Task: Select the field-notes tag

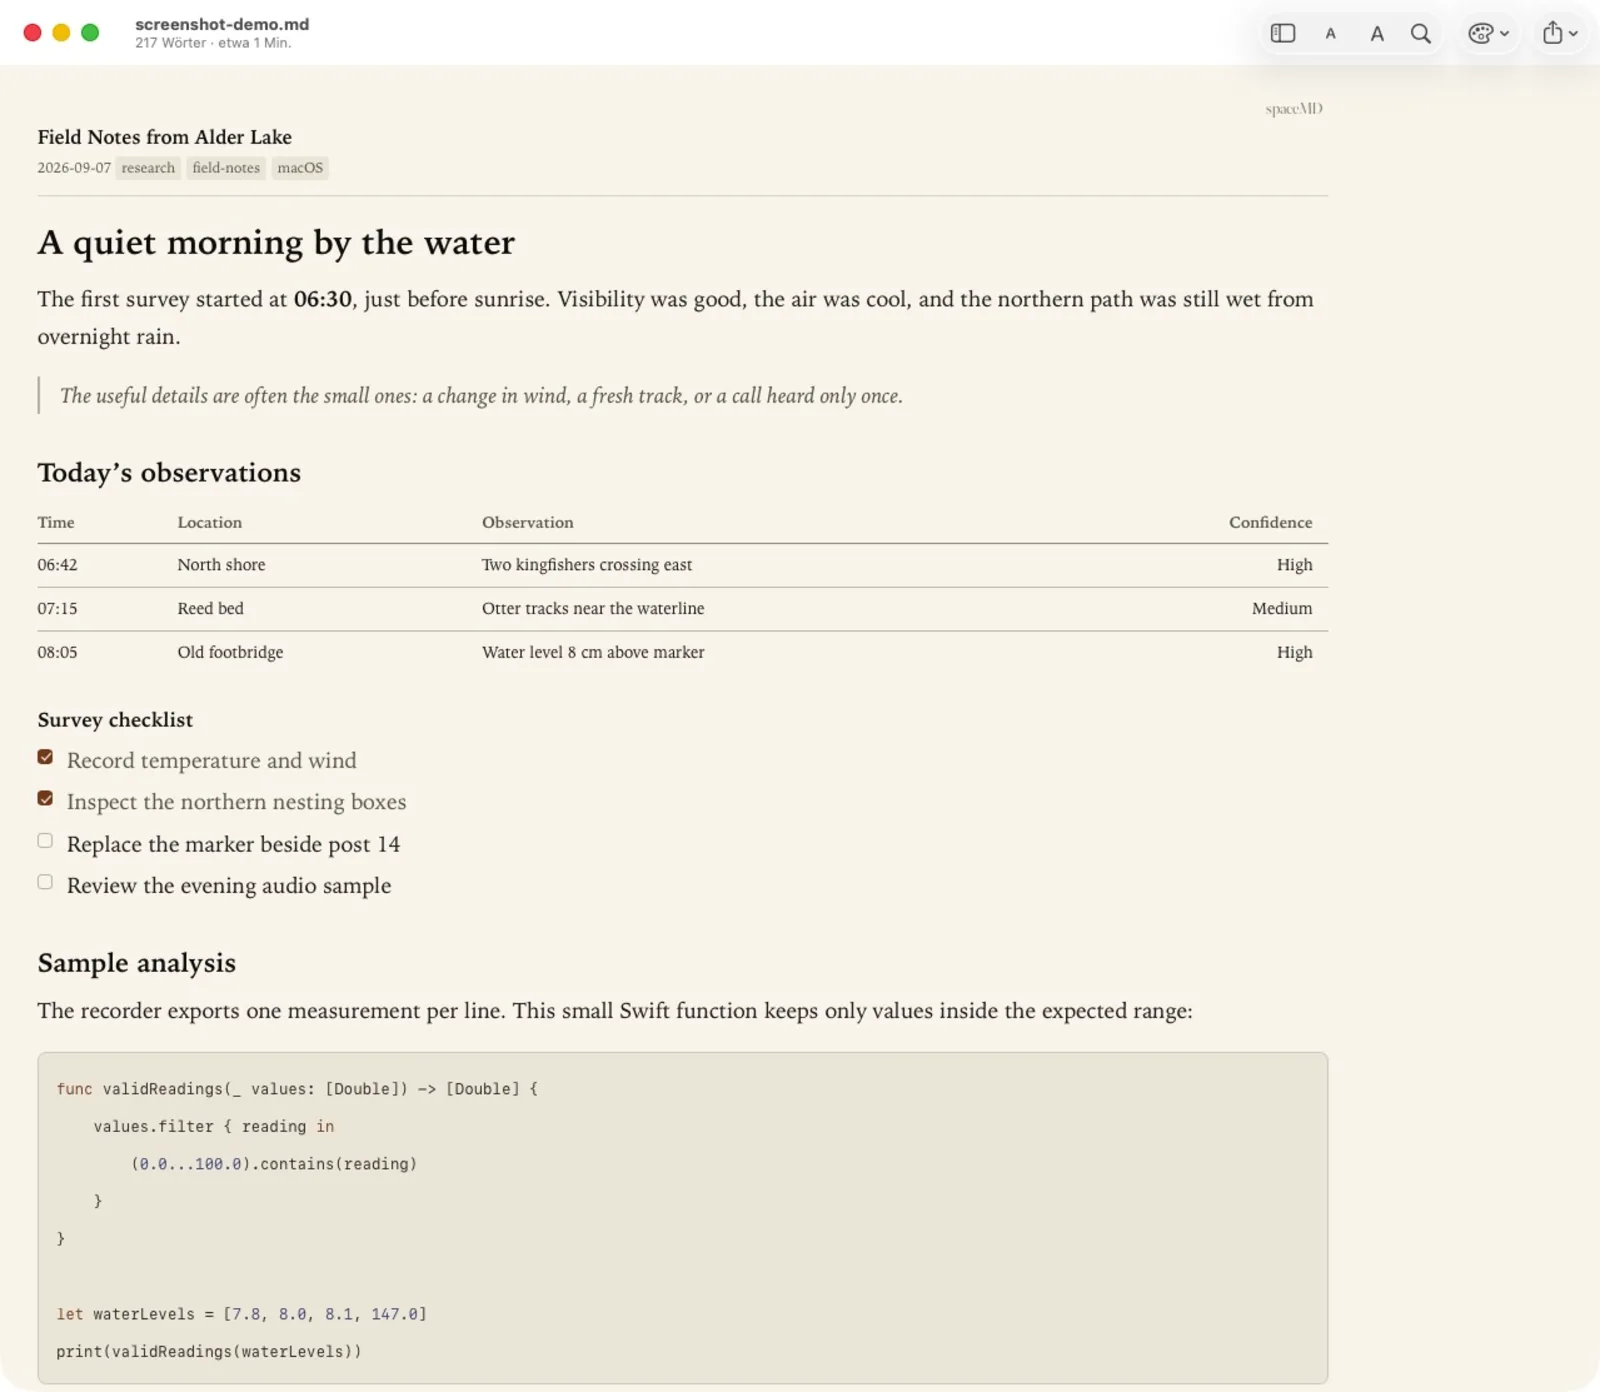Action: [x=226, y=168]
